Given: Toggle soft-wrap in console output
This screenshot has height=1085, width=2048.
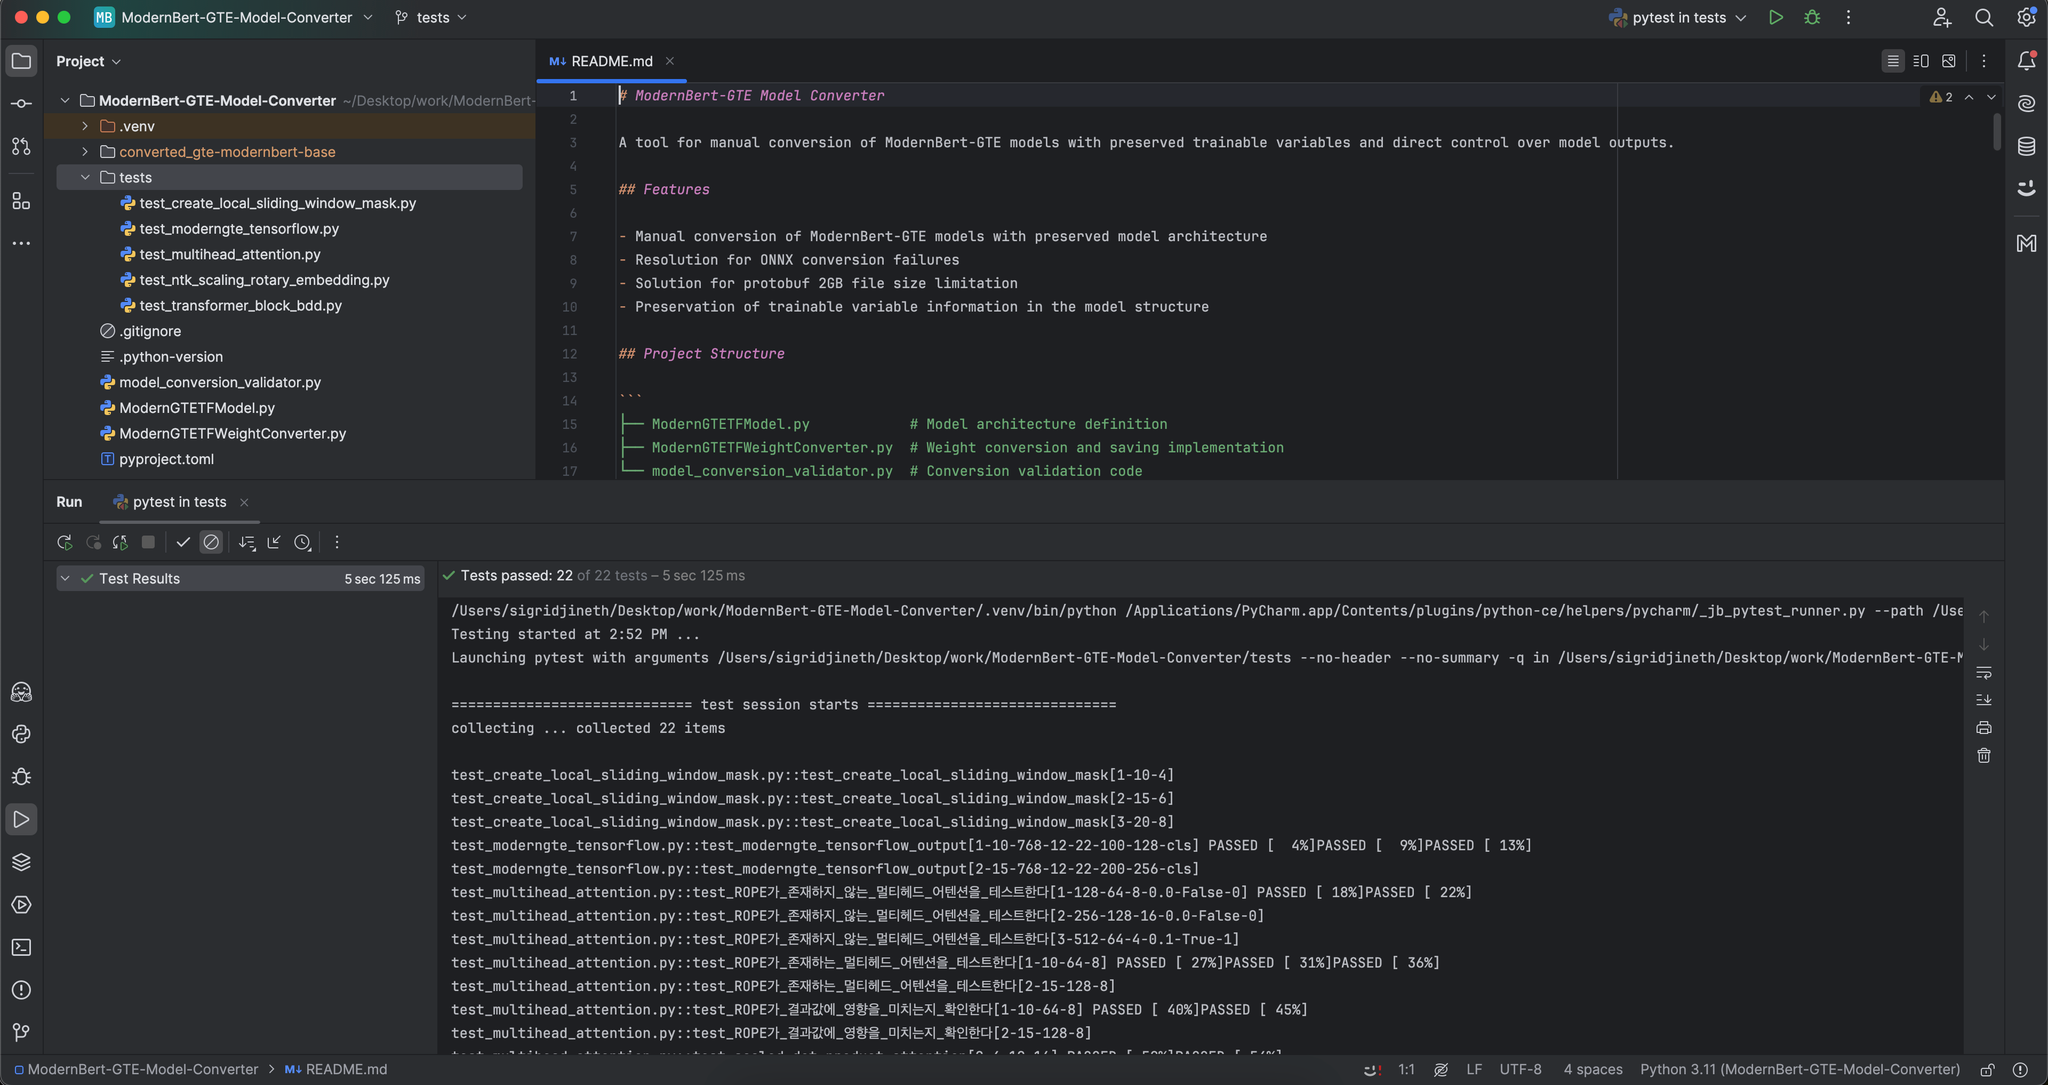Looking at the screenshot, I should (x=1984, y=672).
